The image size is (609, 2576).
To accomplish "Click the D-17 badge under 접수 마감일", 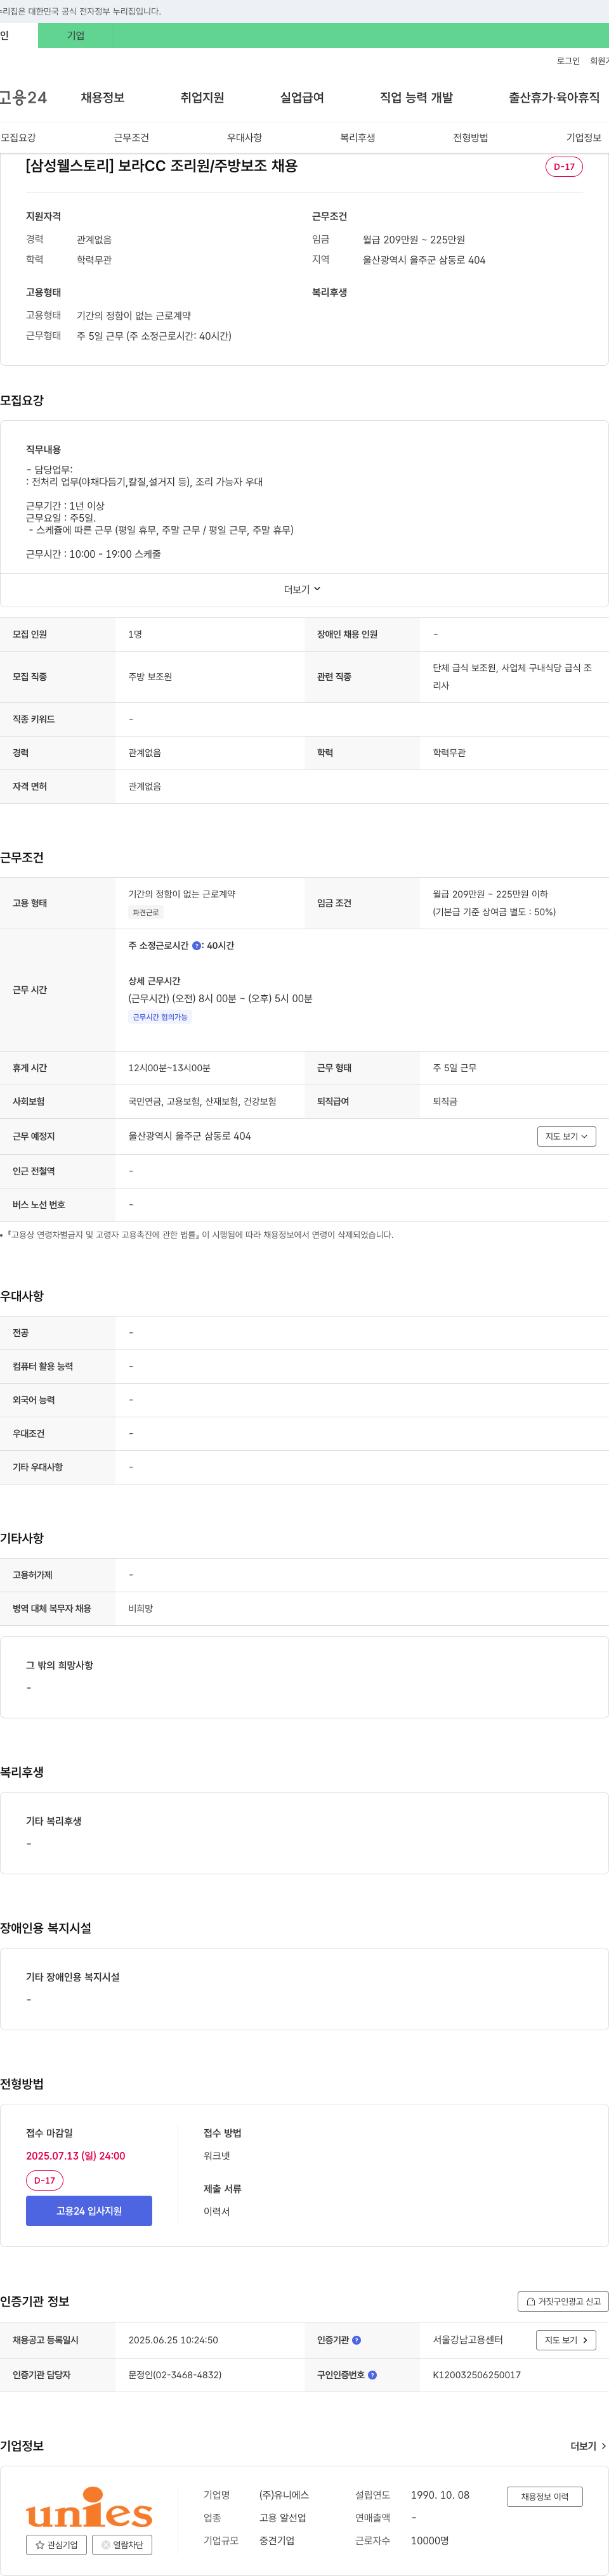I will tap(45, 2180).
